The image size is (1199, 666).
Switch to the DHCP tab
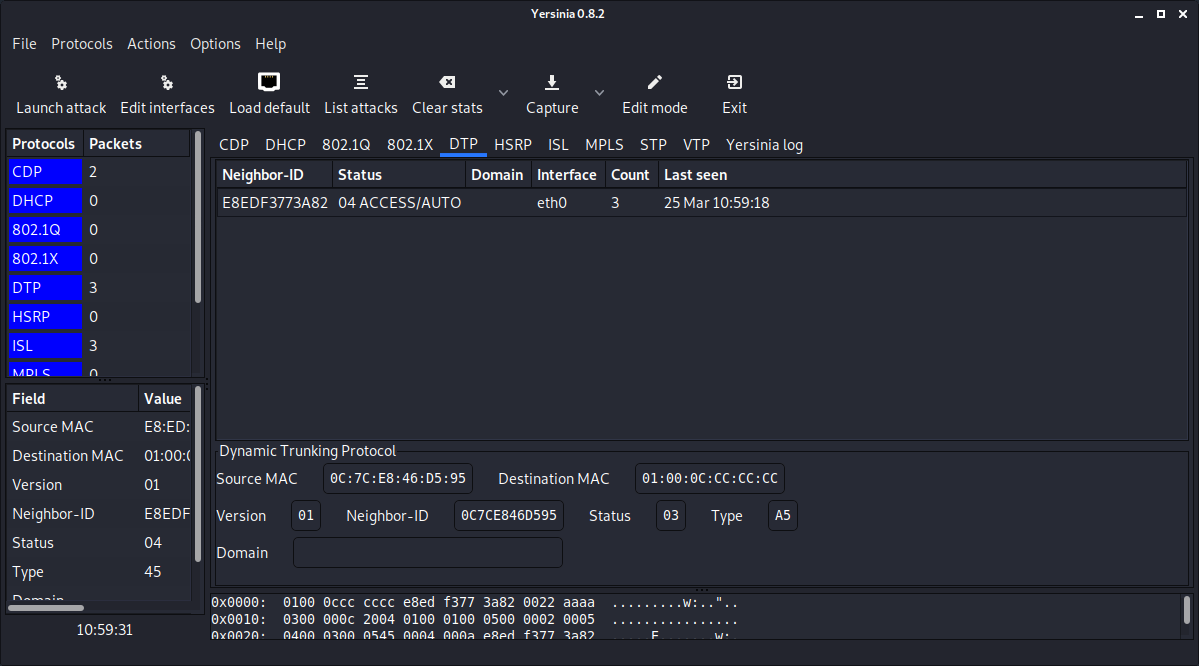coord(285,145)
